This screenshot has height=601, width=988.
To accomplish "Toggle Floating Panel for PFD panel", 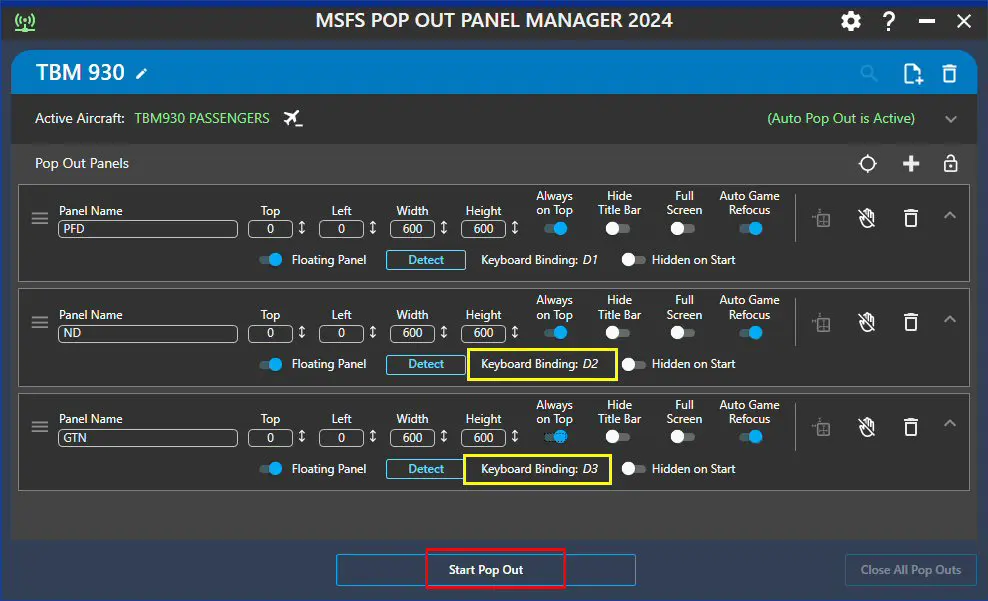I will coord(271,260).
